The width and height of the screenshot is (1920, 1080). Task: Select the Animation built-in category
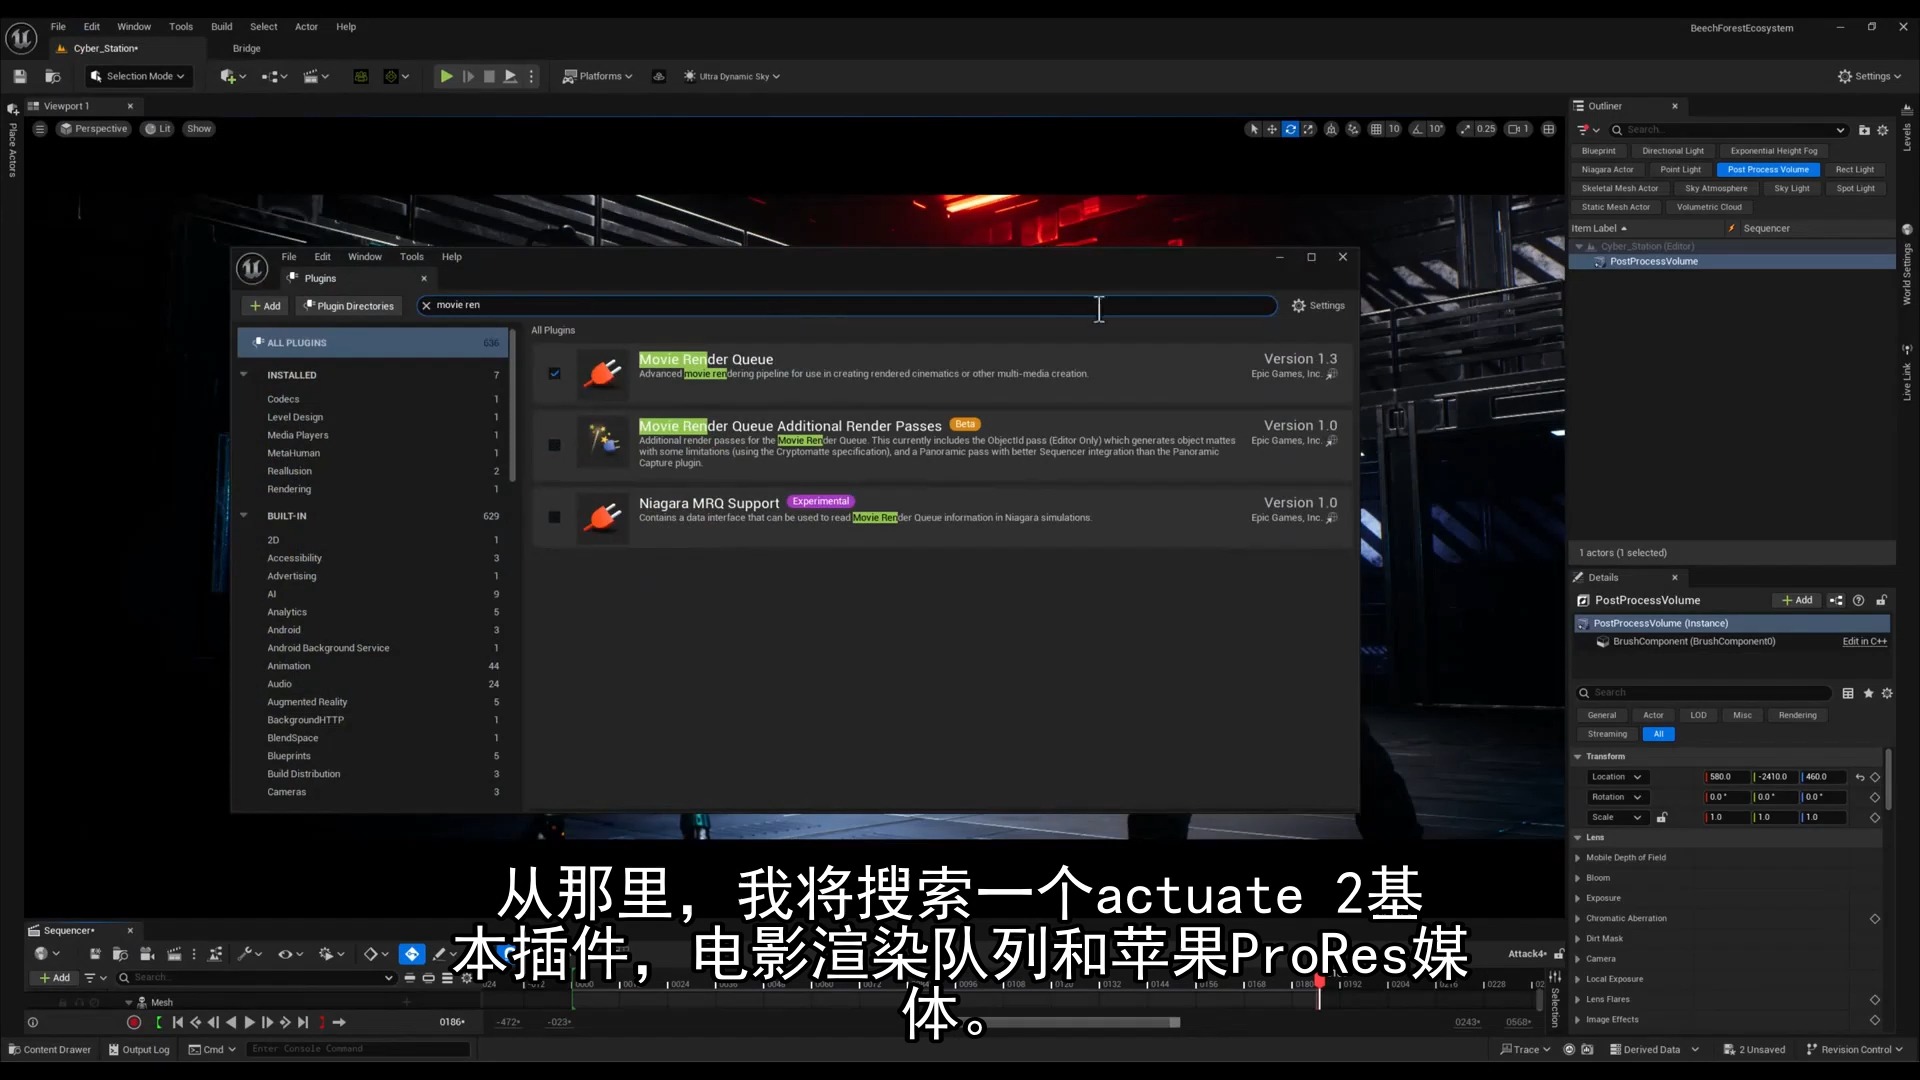pyautogui.click(x=289, y=666)
